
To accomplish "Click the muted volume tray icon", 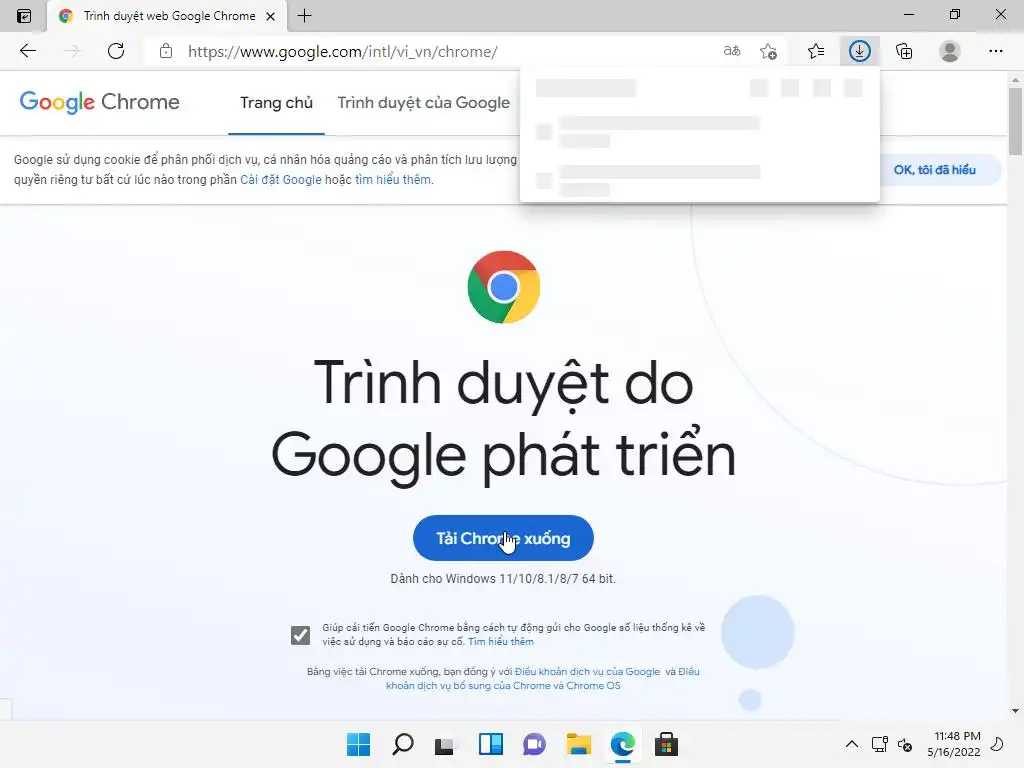I will pos(905,744).
